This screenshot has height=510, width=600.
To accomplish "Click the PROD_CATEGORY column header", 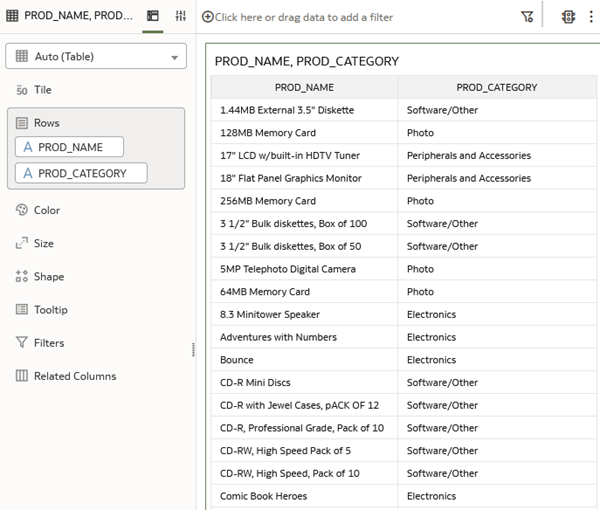I will 497,87.
